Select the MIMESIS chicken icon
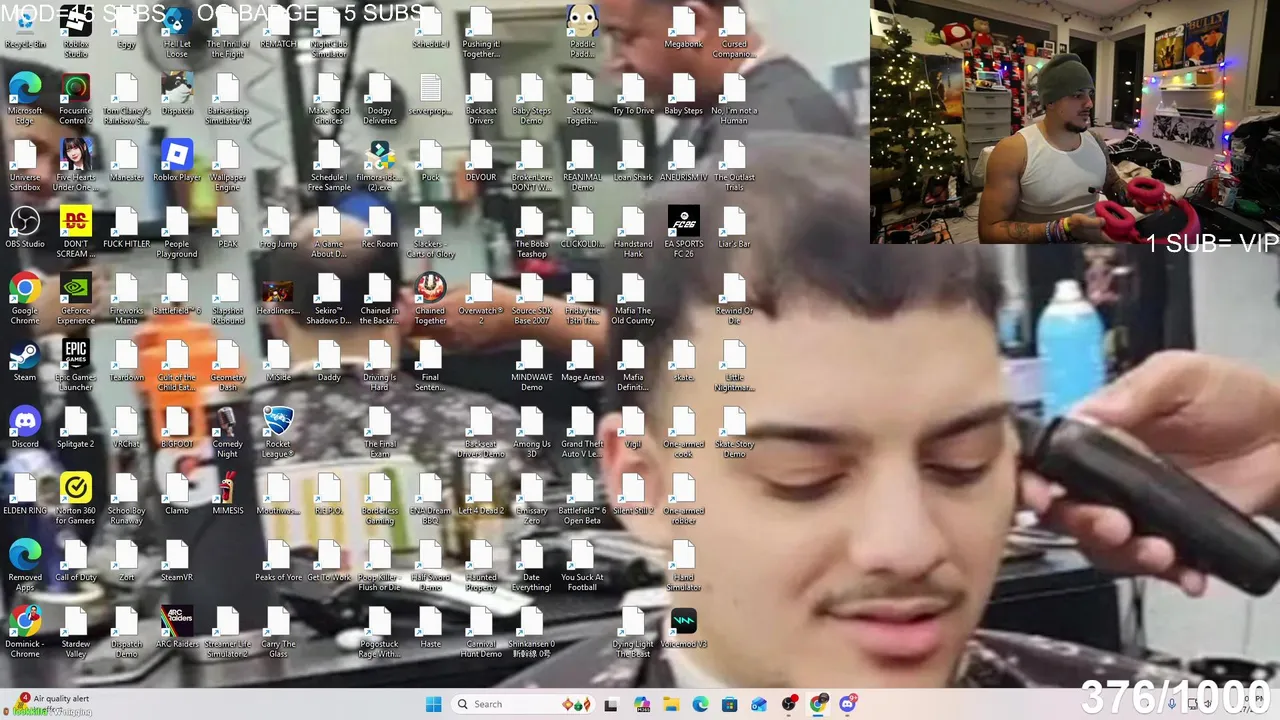The image size is (1280, 720). pos(227,494)
